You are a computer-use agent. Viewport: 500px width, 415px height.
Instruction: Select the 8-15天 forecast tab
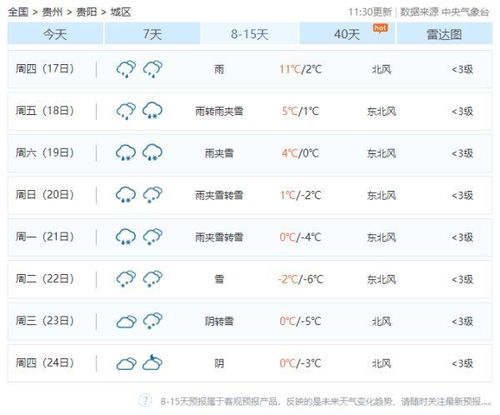[250, 34]
